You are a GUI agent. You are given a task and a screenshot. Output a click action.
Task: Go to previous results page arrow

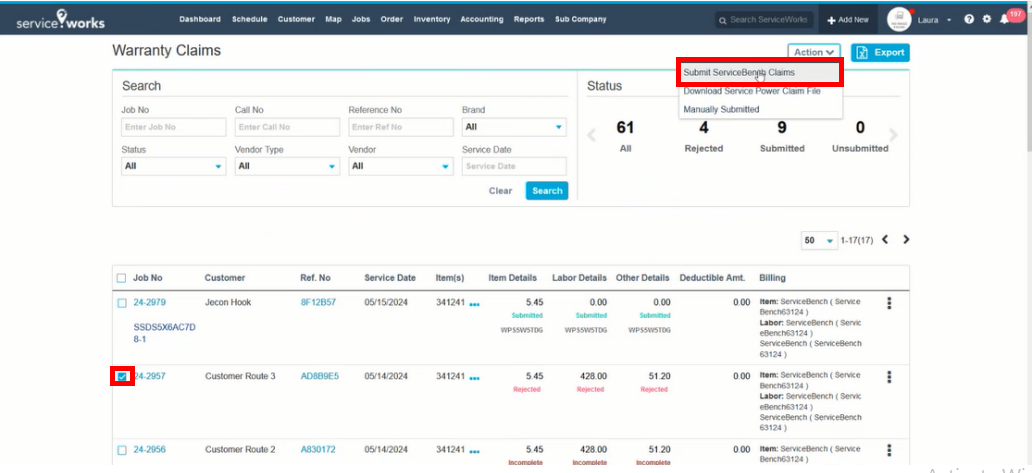click(885, 239)
